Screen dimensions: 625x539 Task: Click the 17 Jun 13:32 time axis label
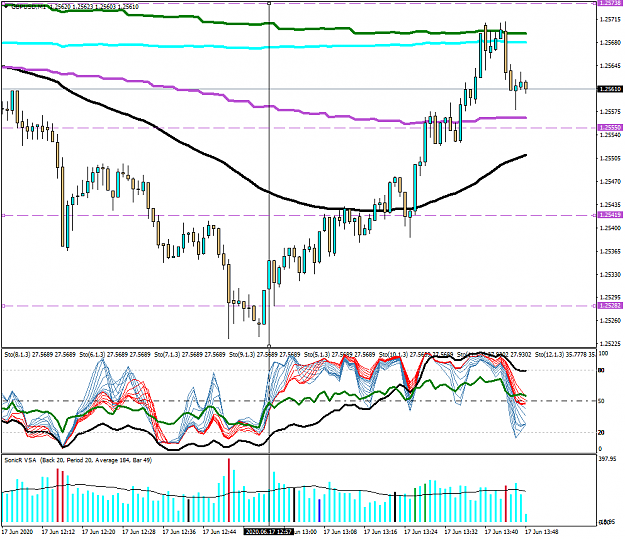pyautogui.click(x=461, y=532)
